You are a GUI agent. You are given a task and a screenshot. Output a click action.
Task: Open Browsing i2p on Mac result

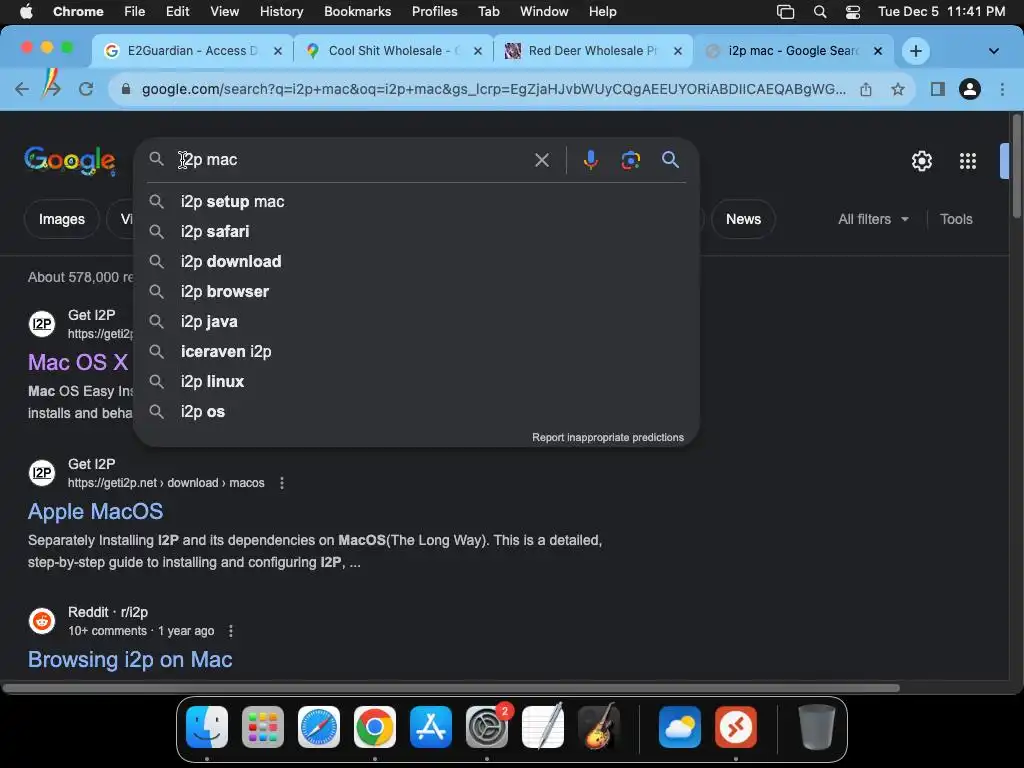[130, 660]
